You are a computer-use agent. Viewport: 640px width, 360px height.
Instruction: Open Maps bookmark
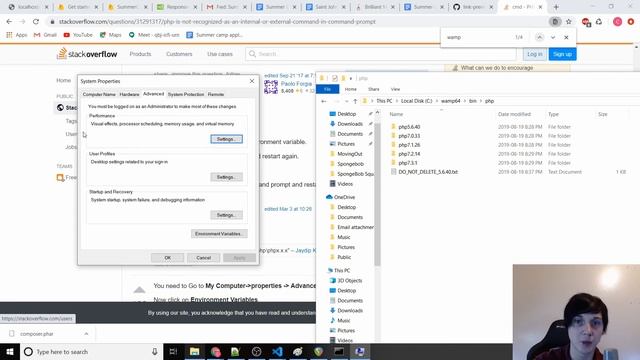coord(111,35)
